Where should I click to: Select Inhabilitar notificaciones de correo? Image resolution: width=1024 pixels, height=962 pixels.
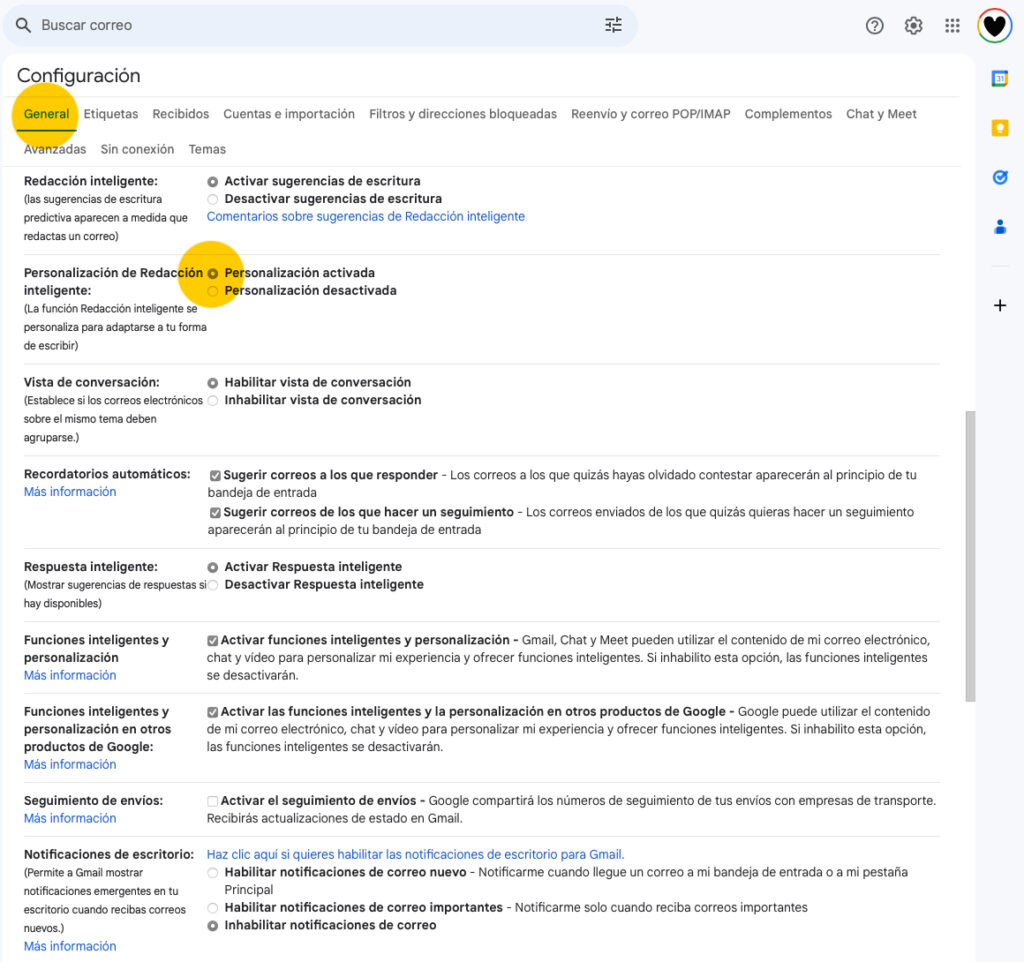click(x=213, y=925)
